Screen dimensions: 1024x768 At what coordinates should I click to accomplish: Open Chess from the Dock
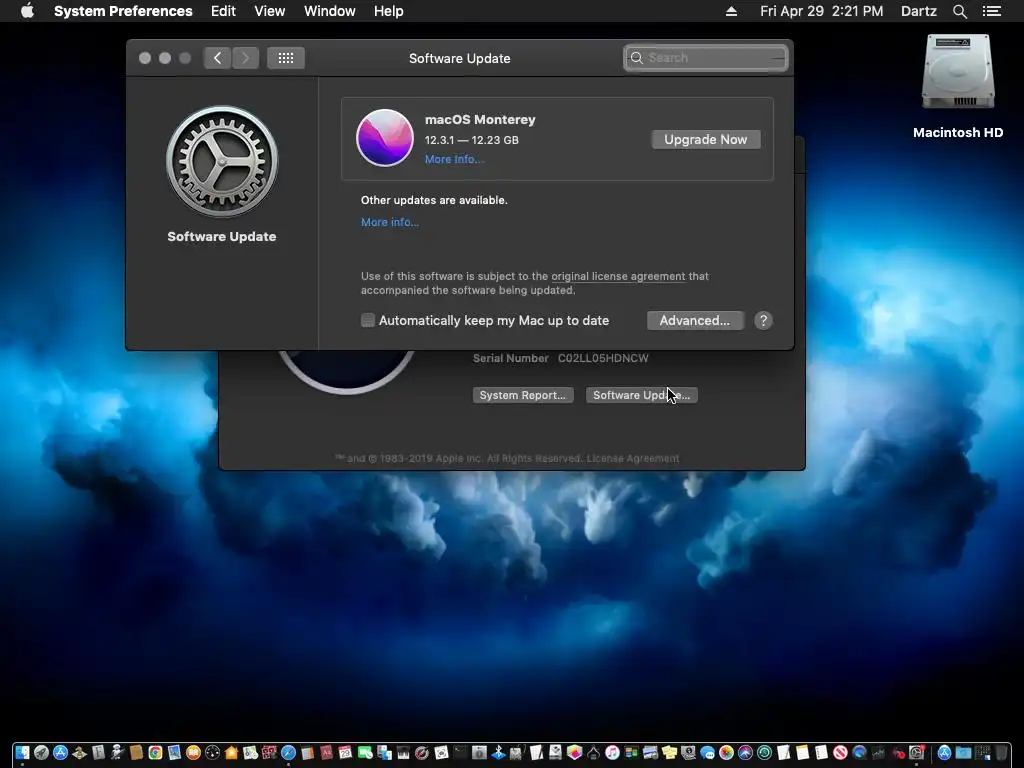[79, 752]
